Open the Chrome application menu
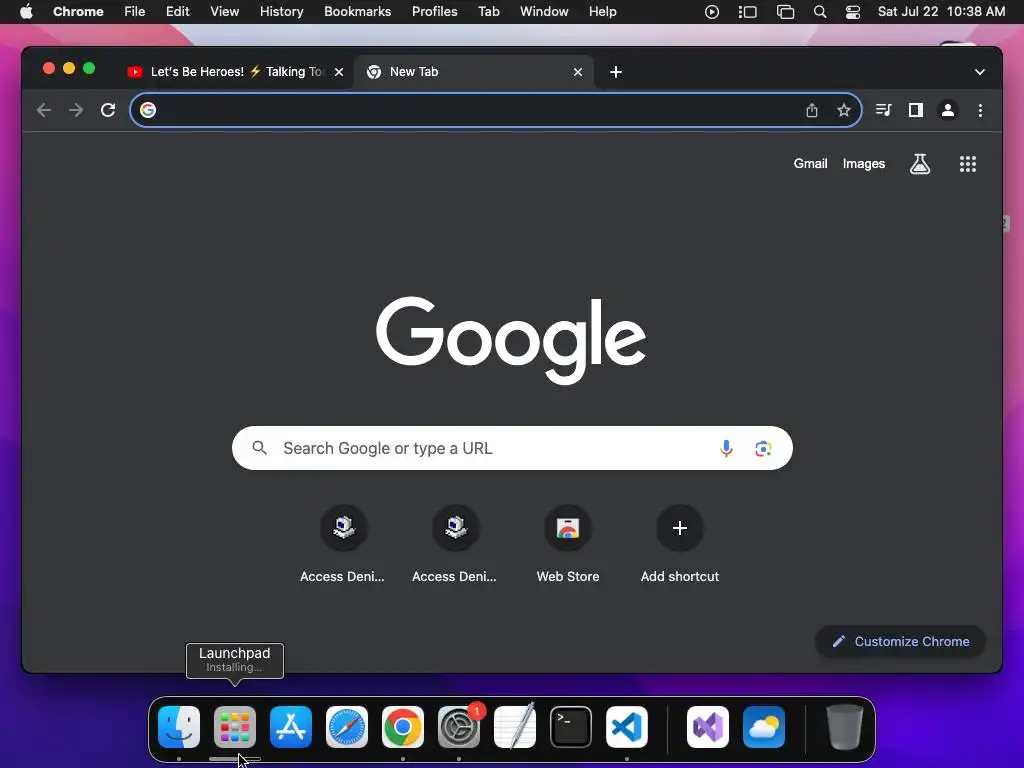Image resolution: width=1024 pixels, height=768 pixels. coord(78,12)
